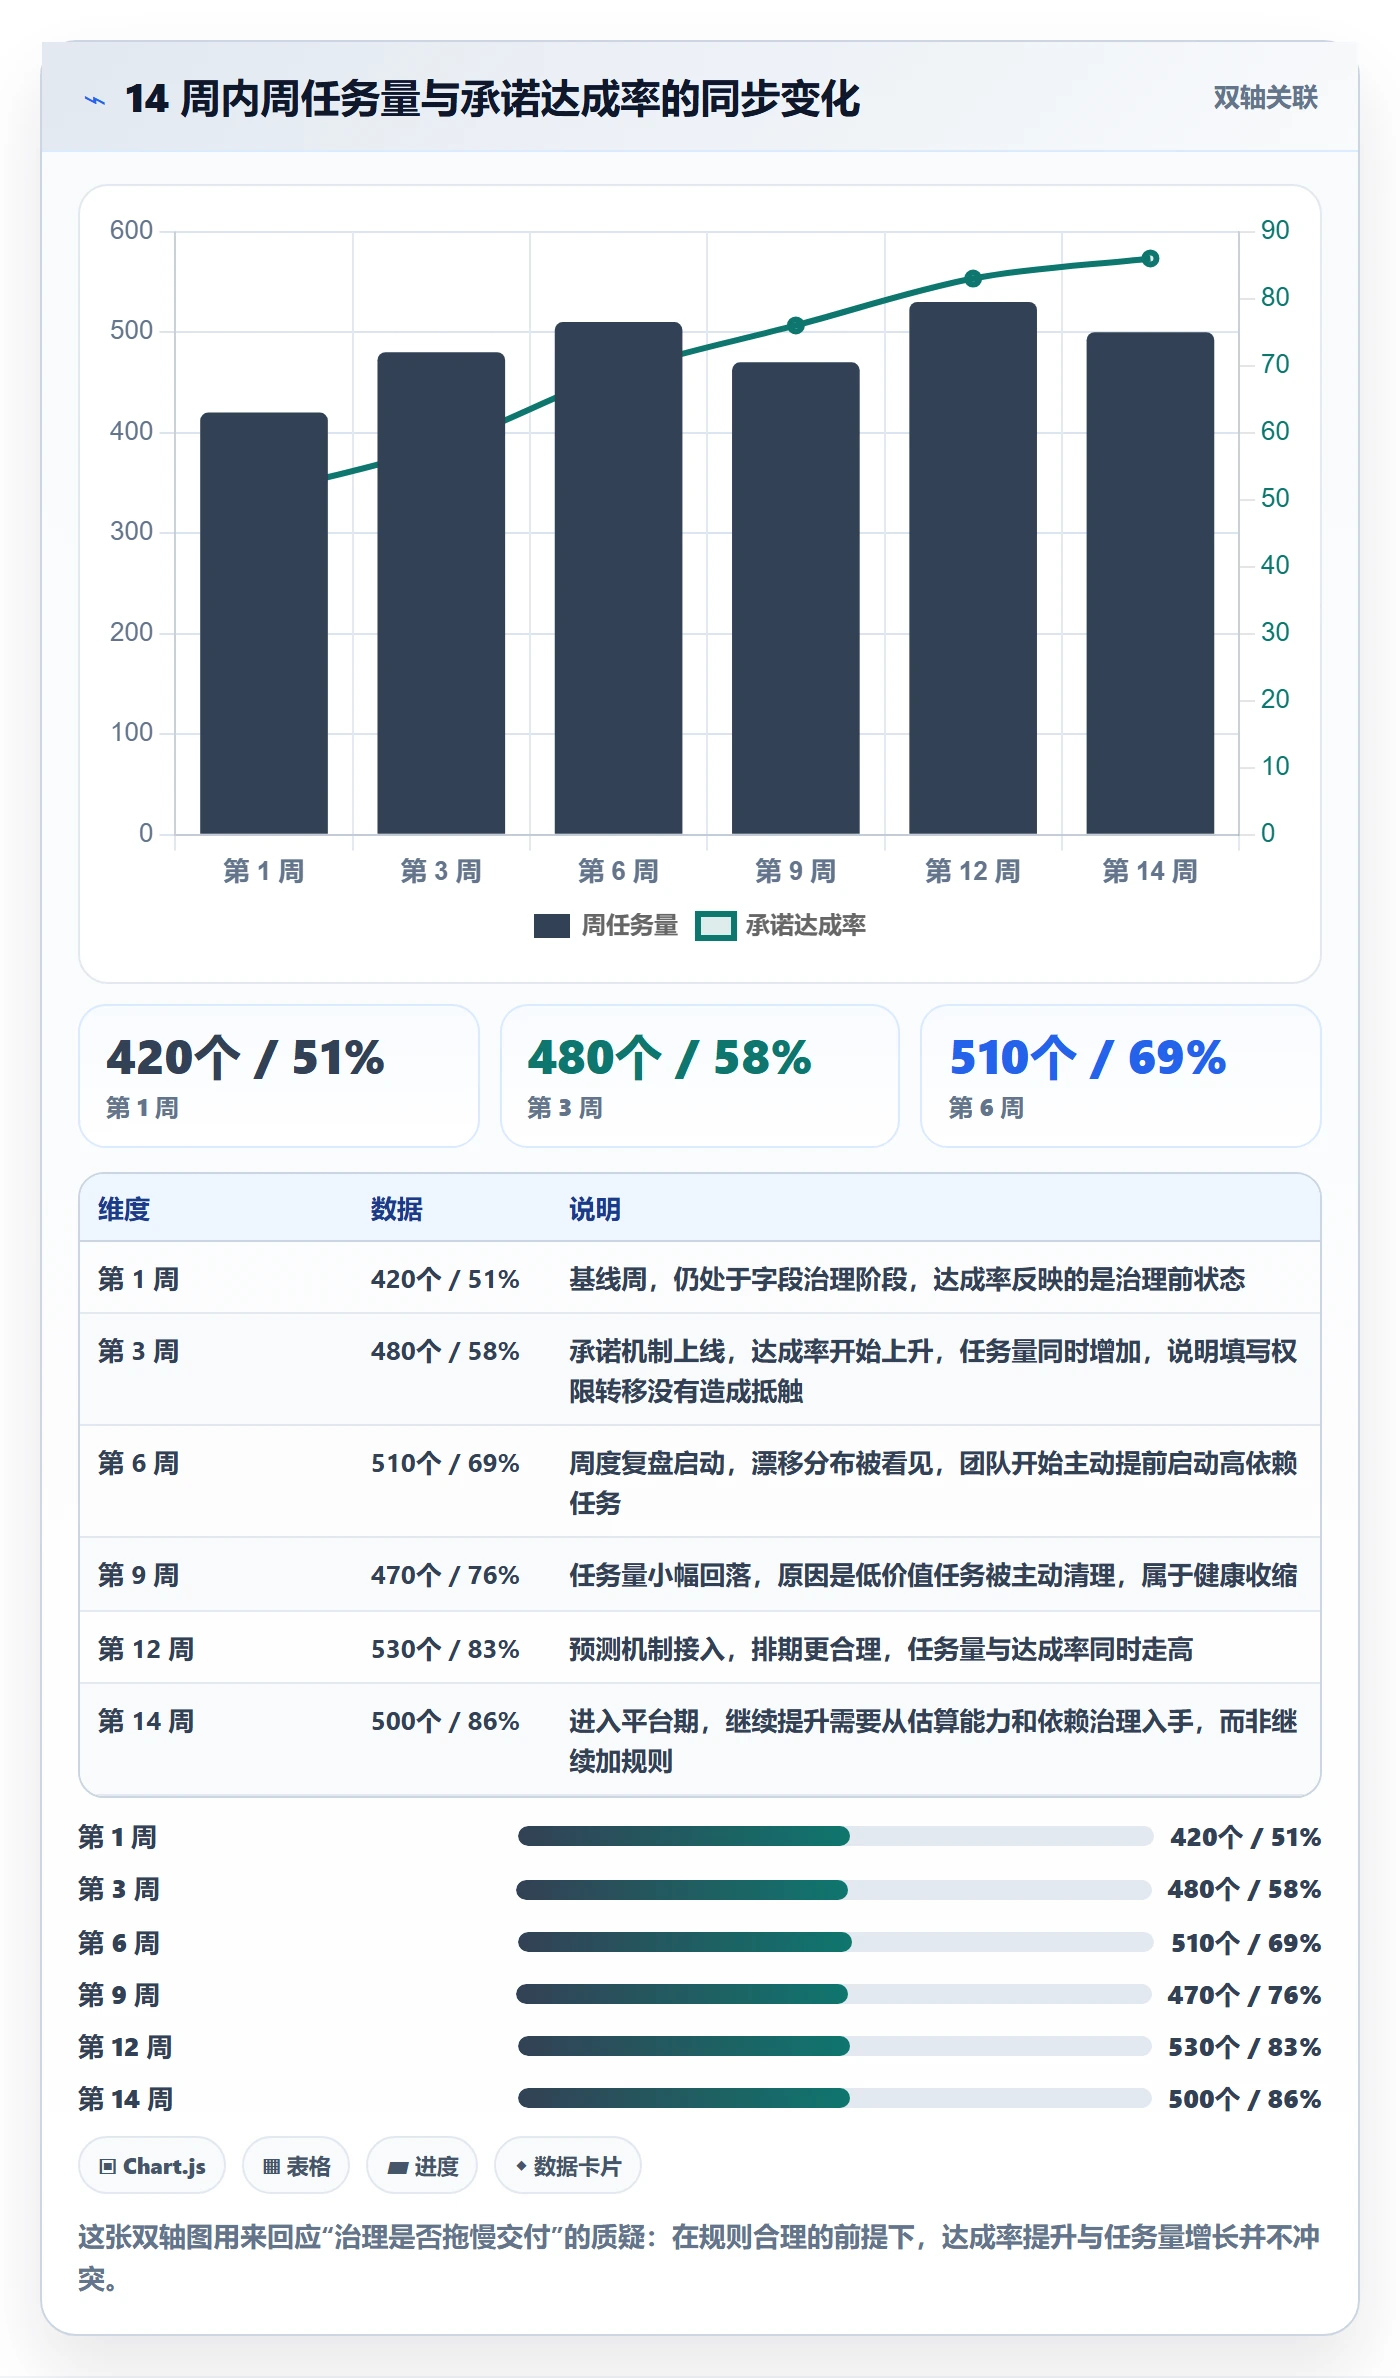Viewport: 1400px width, 2378px height.
Task: Click description starting 预测机制接入
Action: click(881, 1649)
